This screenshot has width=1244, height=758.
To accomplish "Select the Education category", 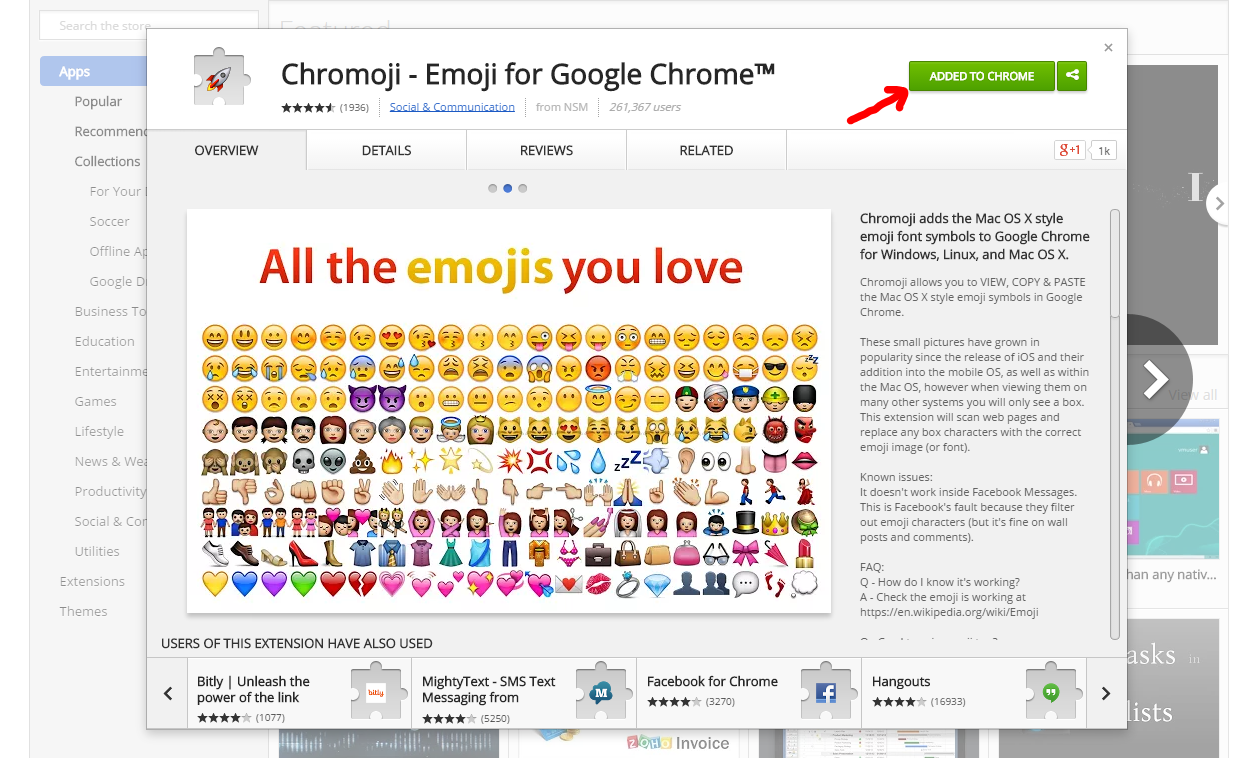I will coord(104,341).
